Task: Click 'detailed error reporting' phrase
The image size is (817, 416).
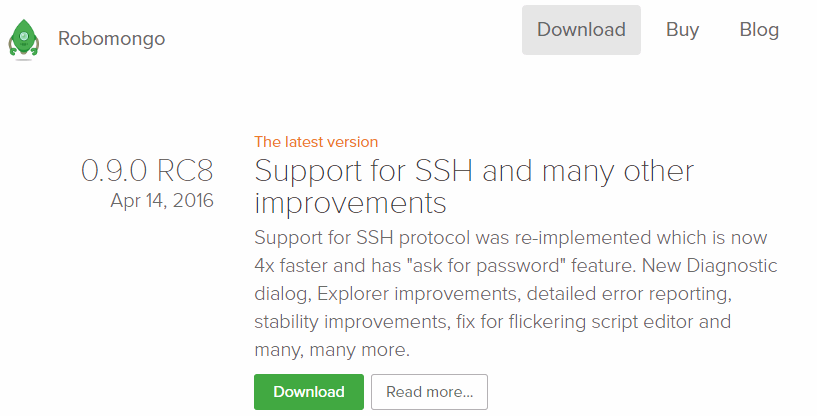Action: 628,294
